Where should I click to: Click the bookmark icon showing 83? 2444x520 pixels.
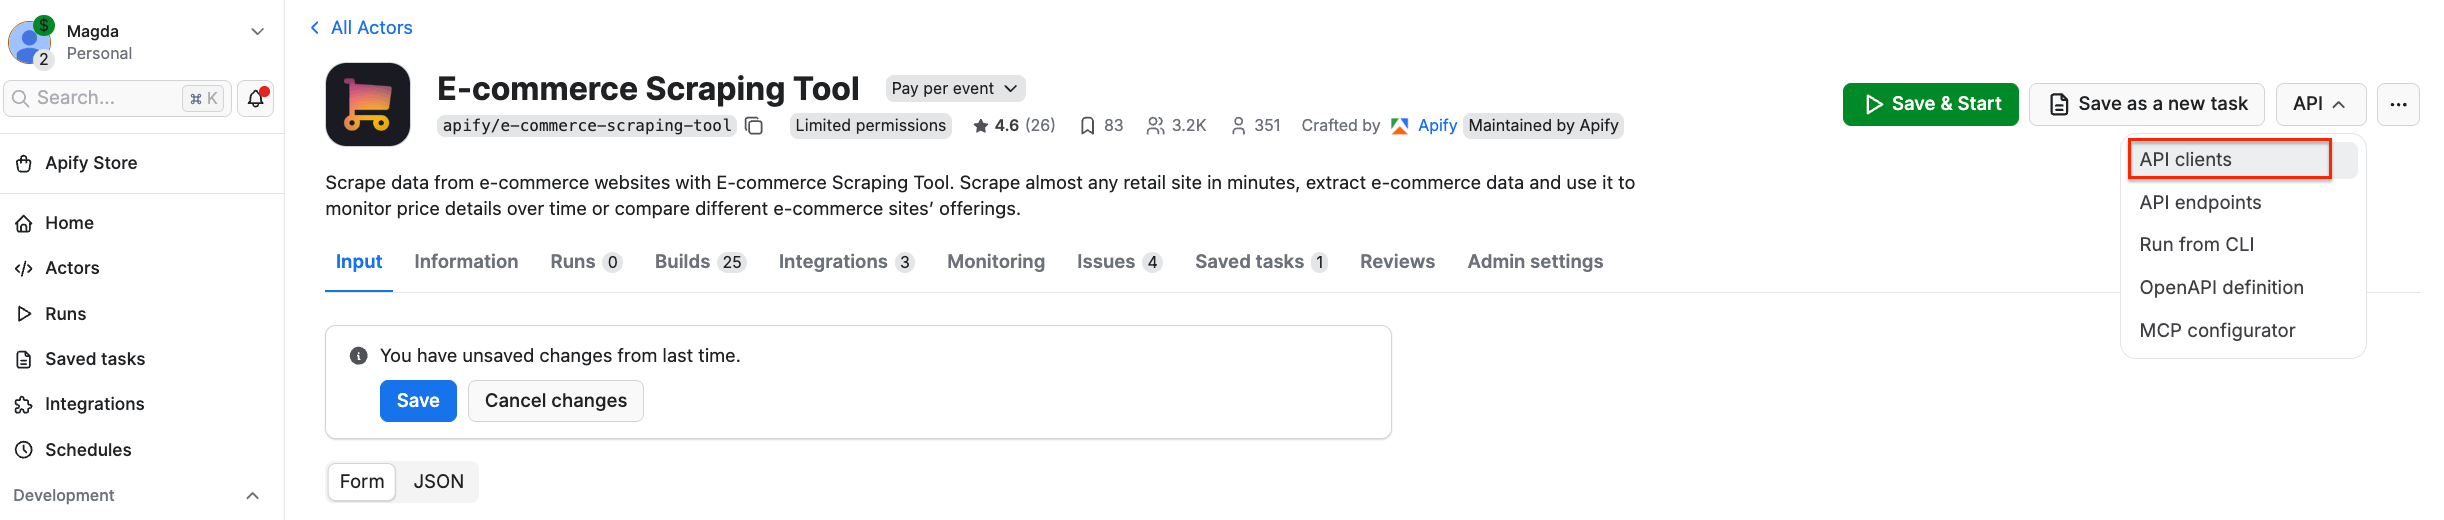1087,126
